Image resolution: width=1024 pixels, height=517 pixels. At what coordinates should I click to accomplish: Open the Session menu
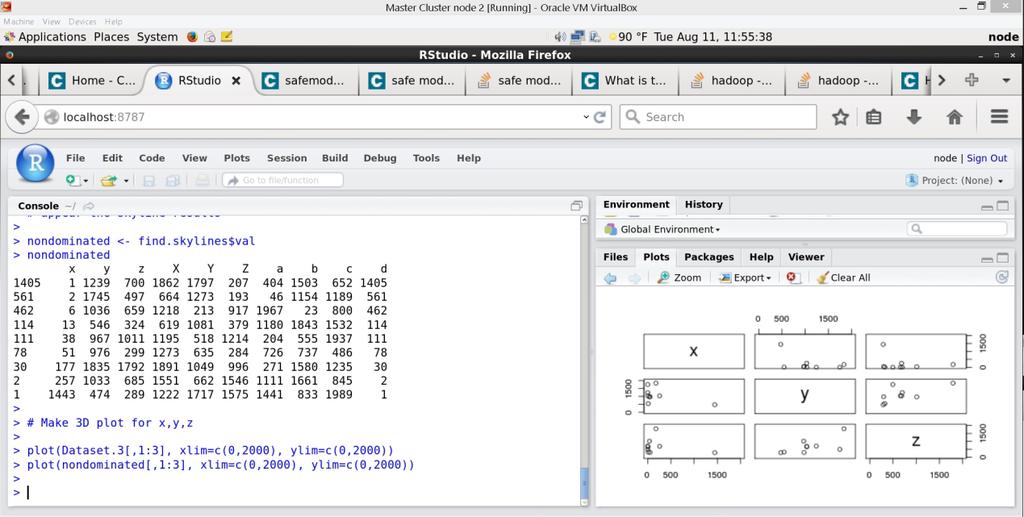coord(287,158)
